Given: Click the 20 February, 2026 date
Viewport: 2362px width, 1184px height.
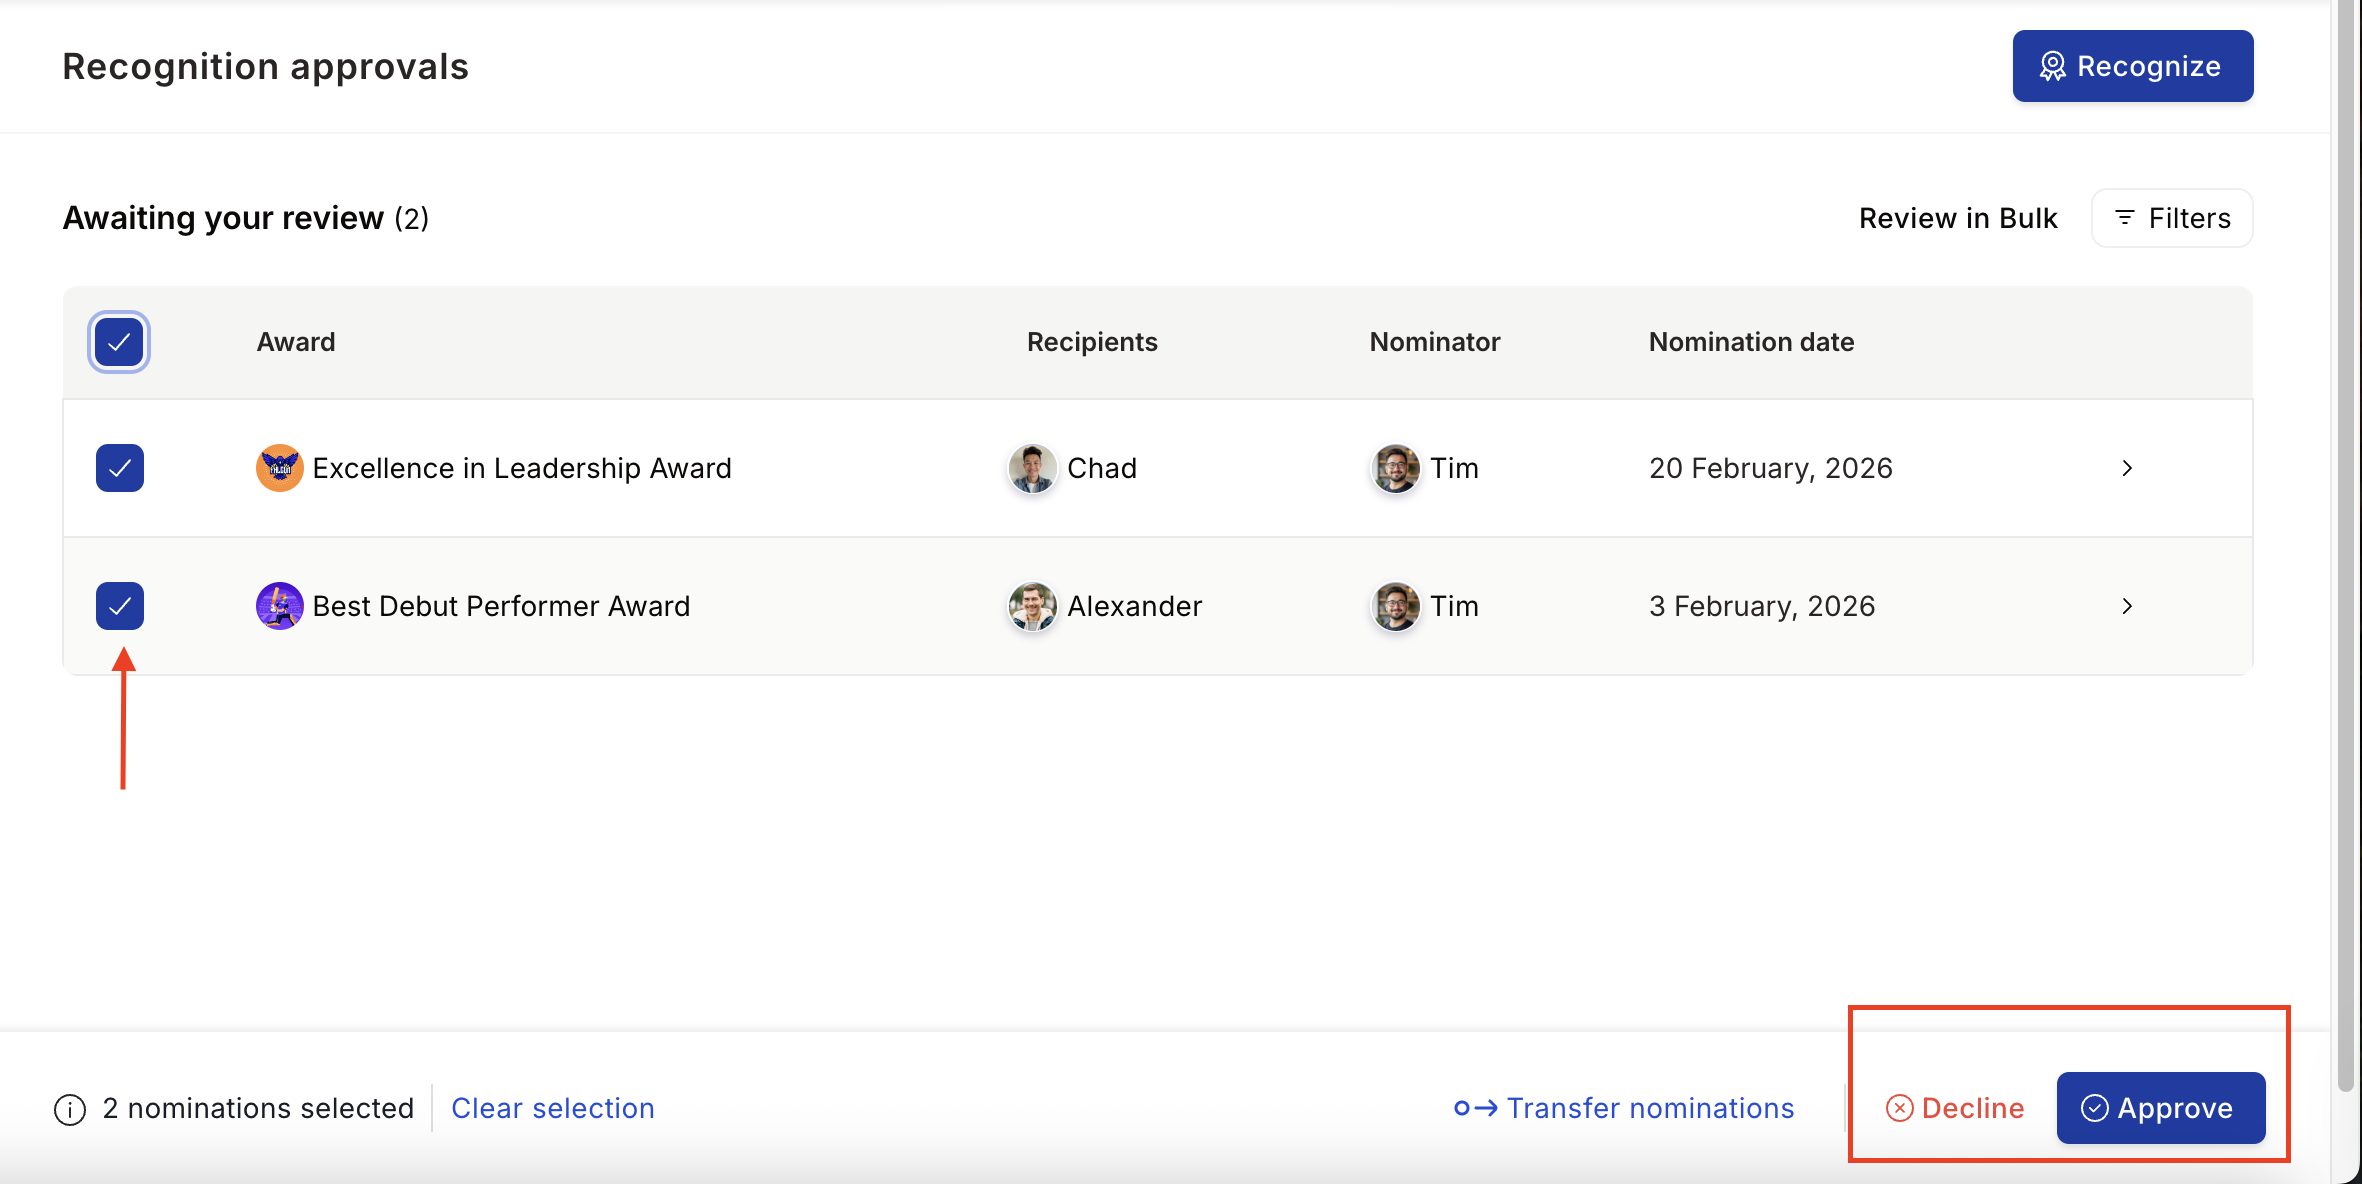Looking at the screenshot, I should pos(1771,468).
